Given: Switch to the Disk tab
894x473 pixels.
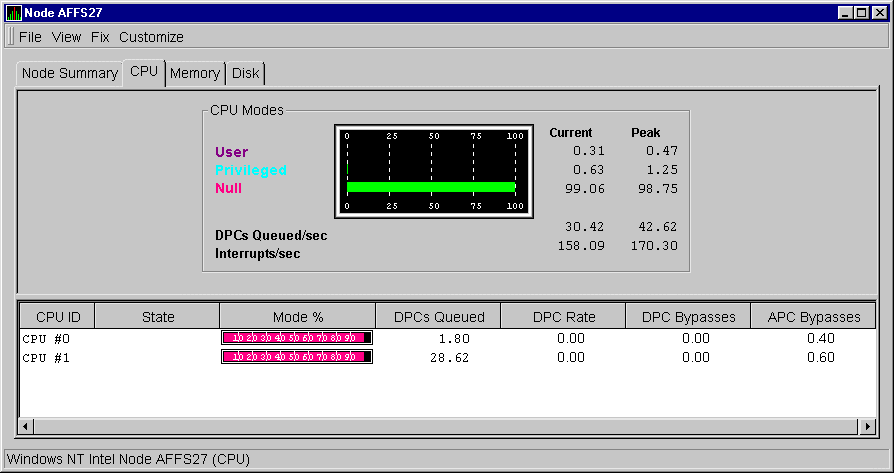Looking at the screenshot, I should click(x=245, y=73).
